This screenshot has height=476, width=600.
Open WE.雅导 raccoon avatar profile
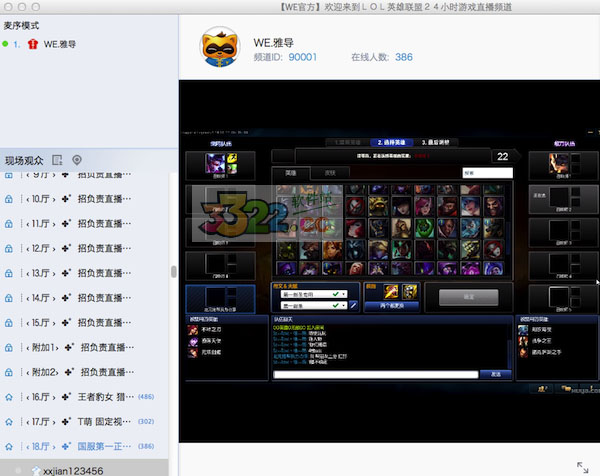coord(220,47)
